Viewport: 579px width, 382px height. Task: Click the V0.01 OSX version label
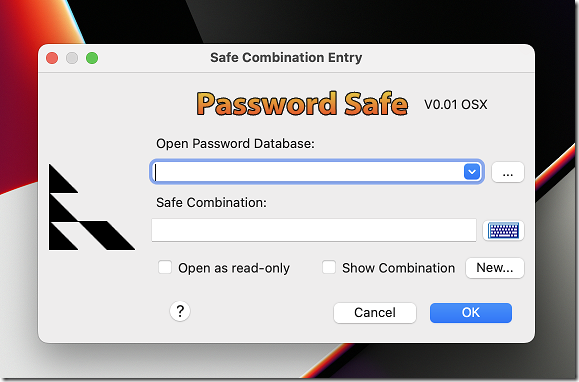456,105
